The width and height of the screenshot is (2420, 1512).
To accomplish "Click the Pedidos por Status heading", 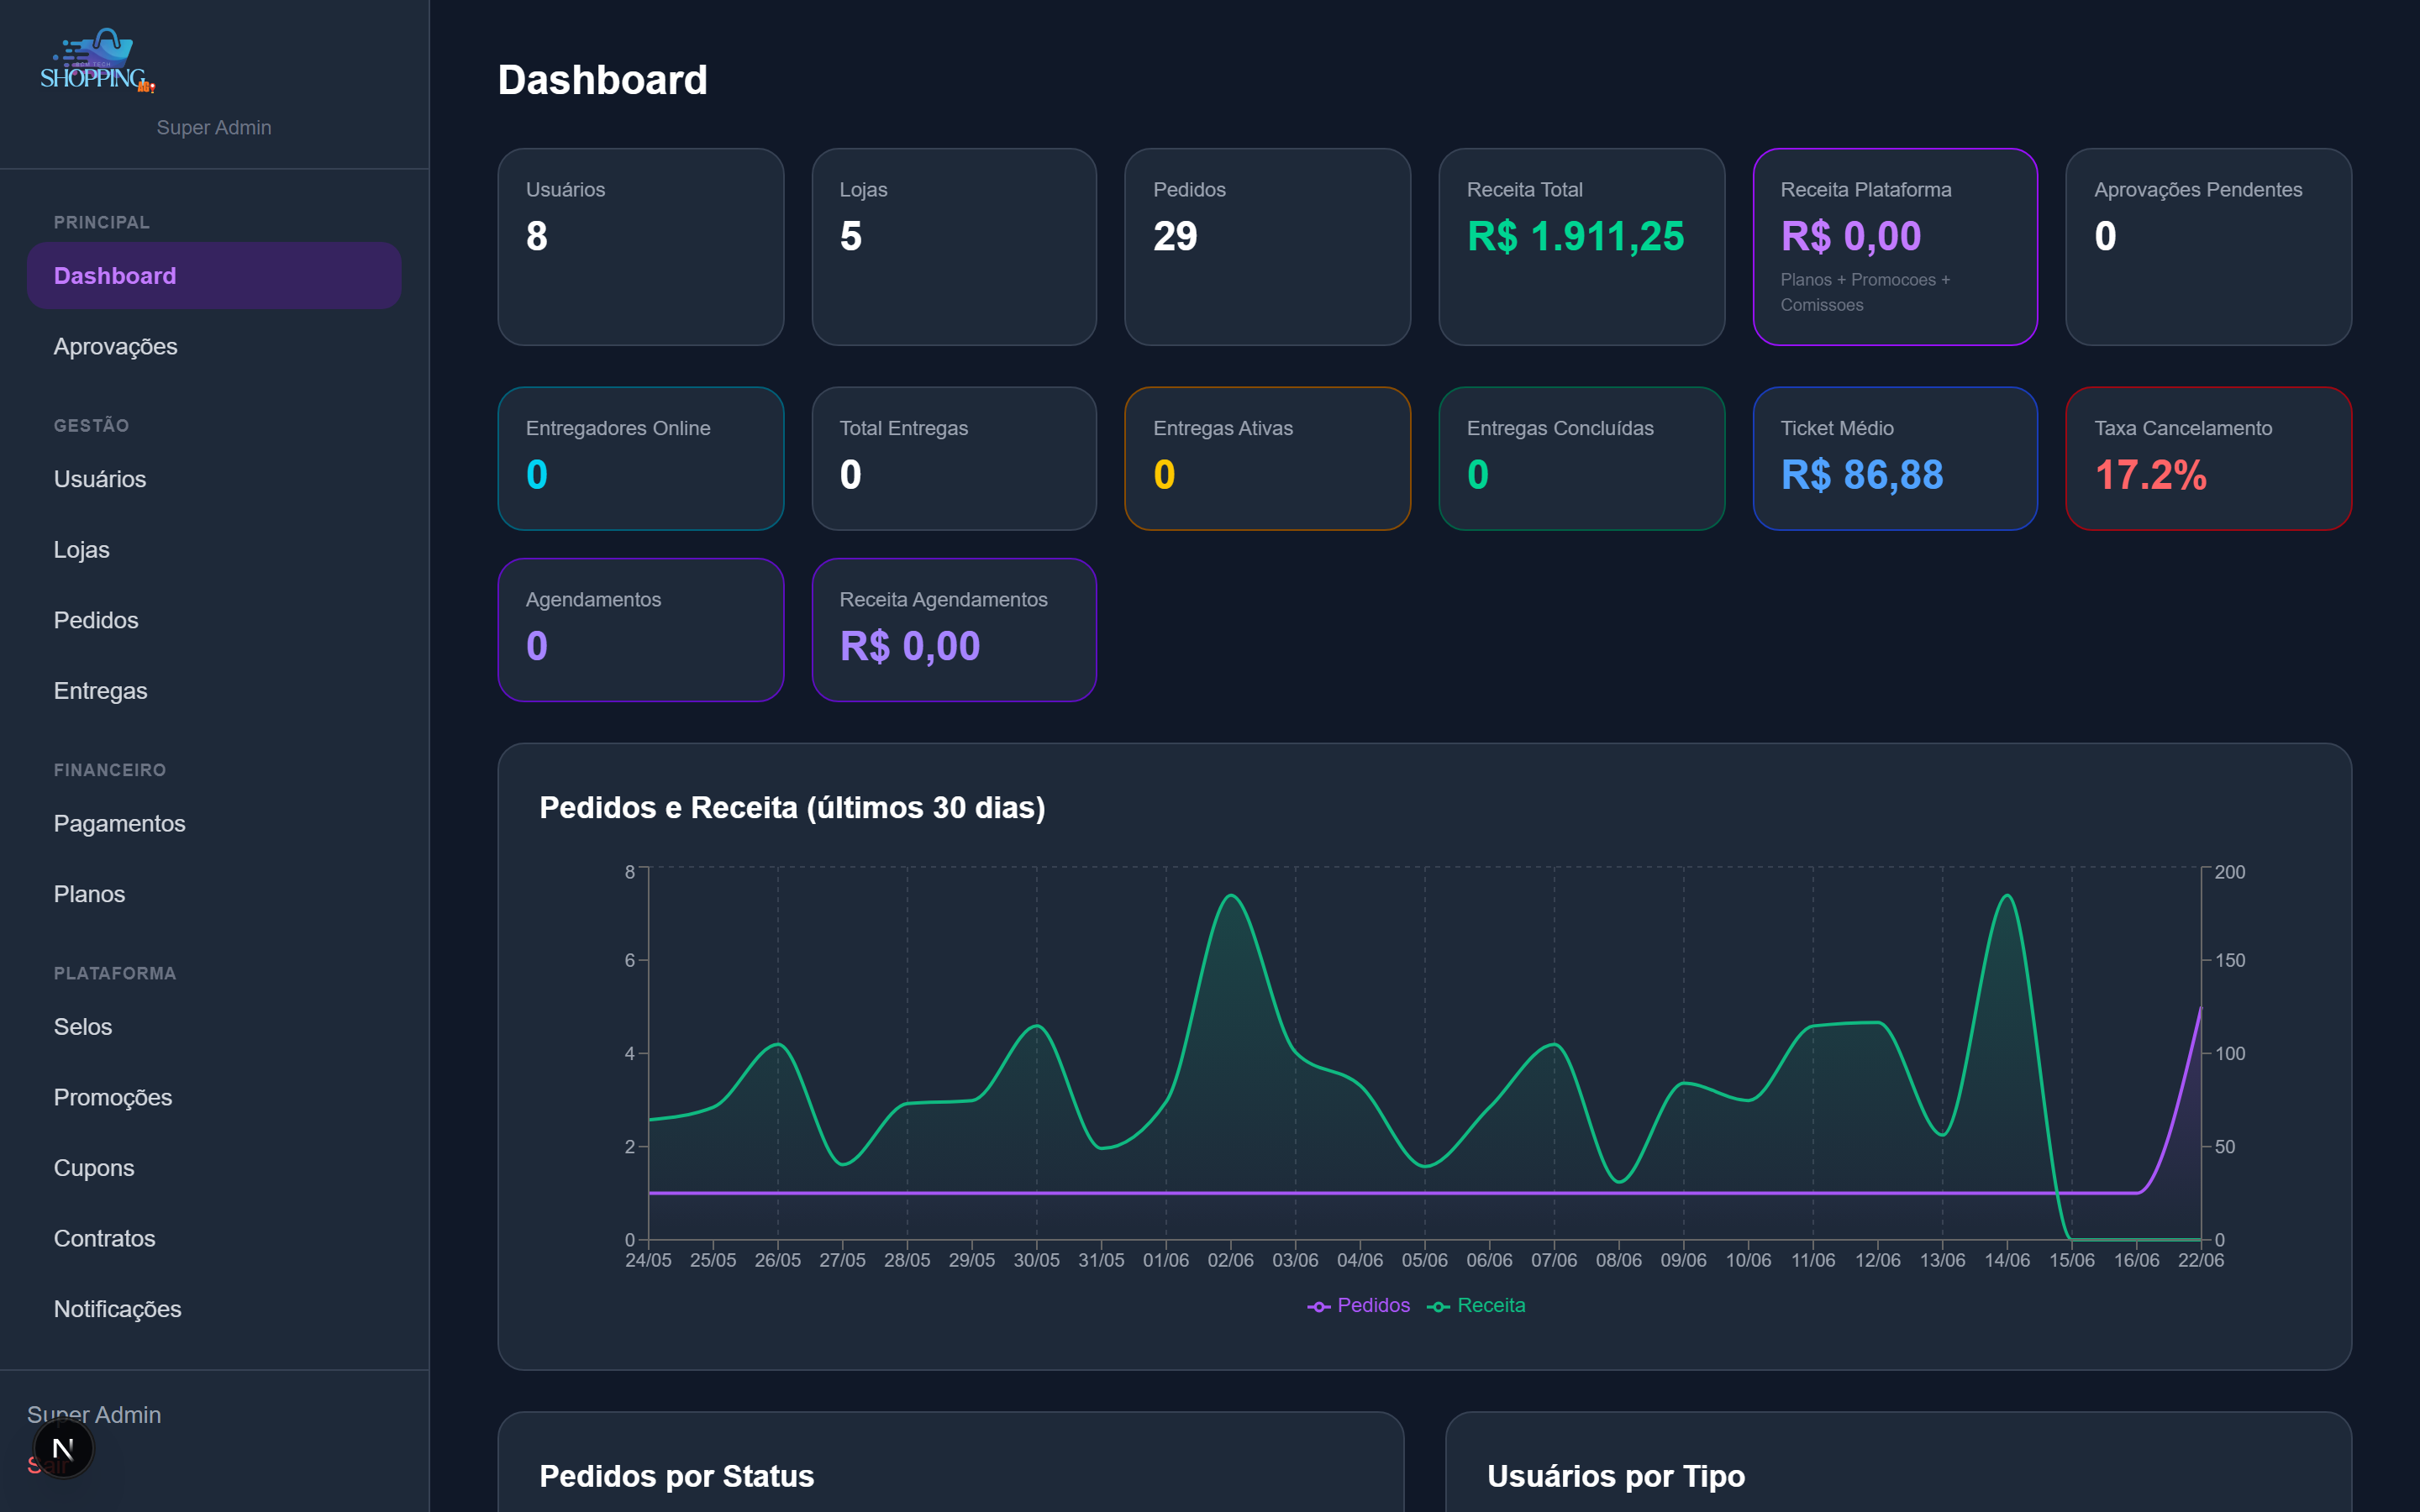I will click(x=676, y=1476).
